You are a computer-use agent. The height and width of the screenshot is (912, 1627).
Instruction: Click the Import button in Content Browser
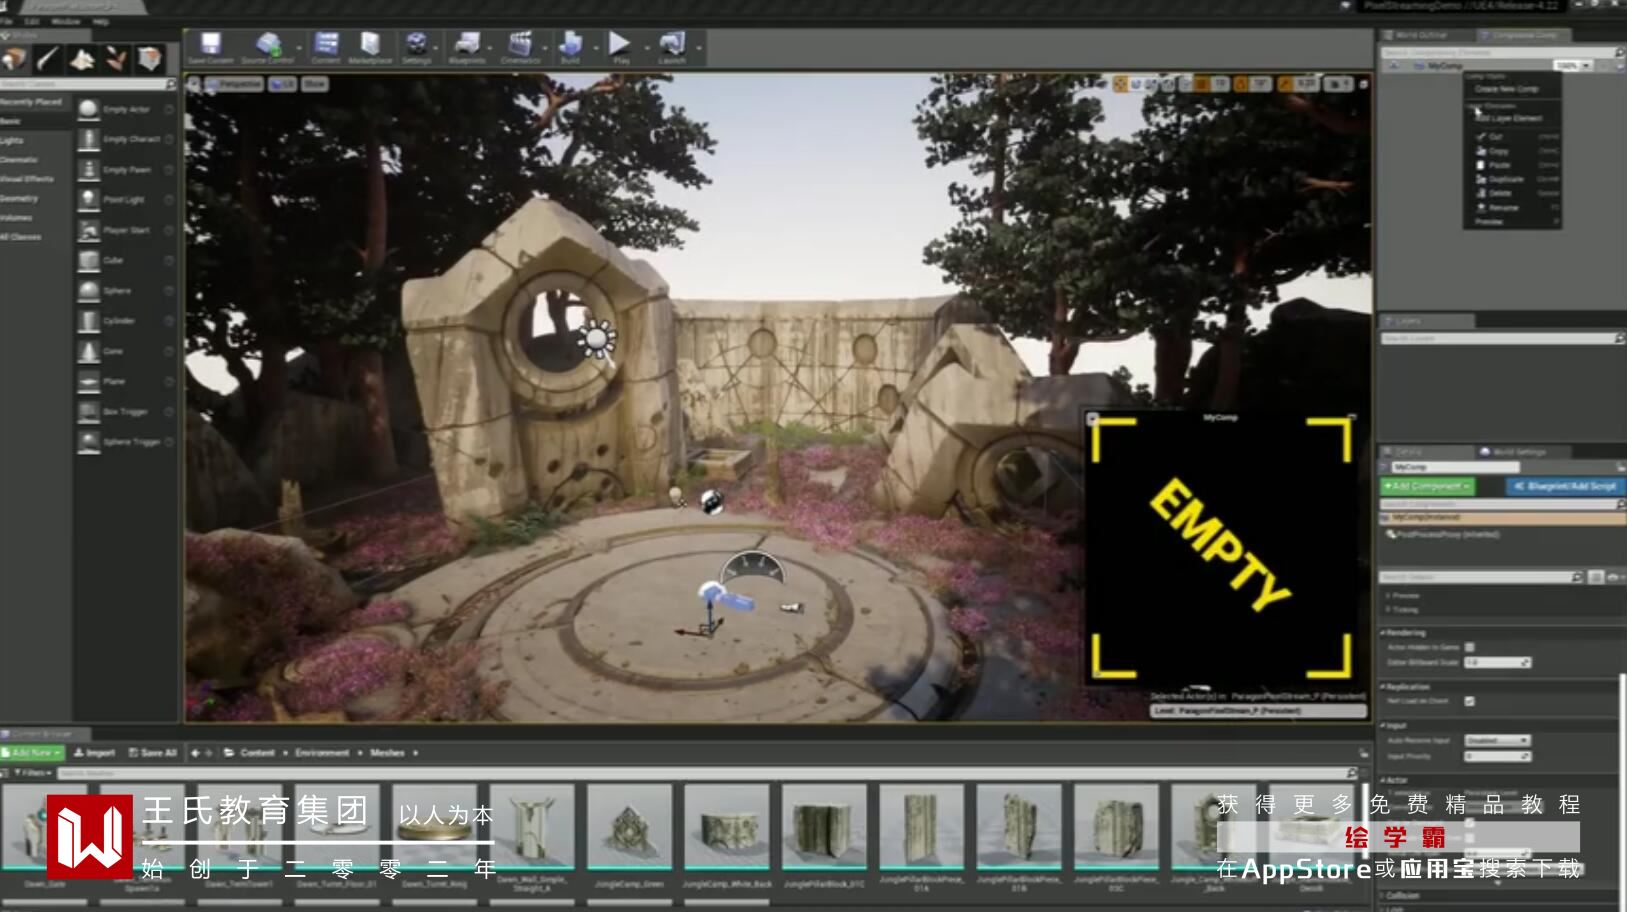[x=94, y=752]
